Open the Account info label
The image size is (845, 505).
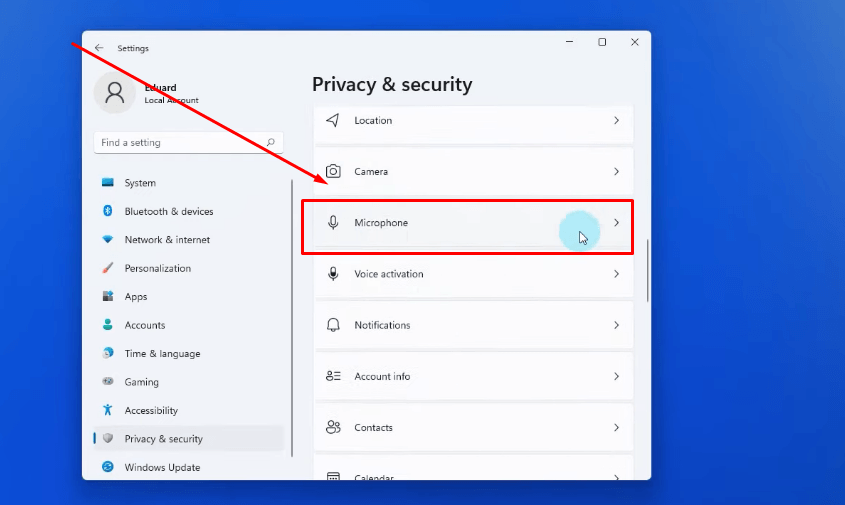tap(382, 376)
